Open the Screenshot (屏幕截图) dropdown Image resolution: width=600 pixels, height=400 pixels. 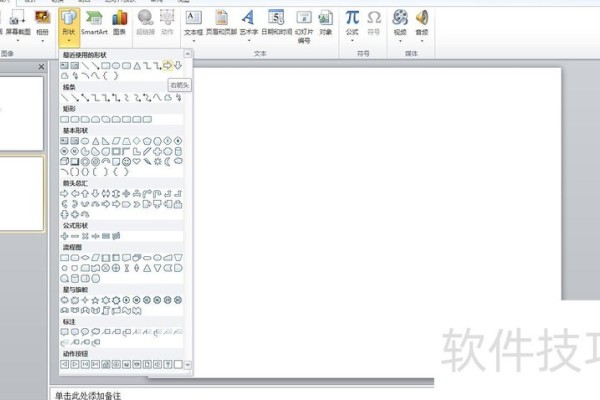click(18, 26)
